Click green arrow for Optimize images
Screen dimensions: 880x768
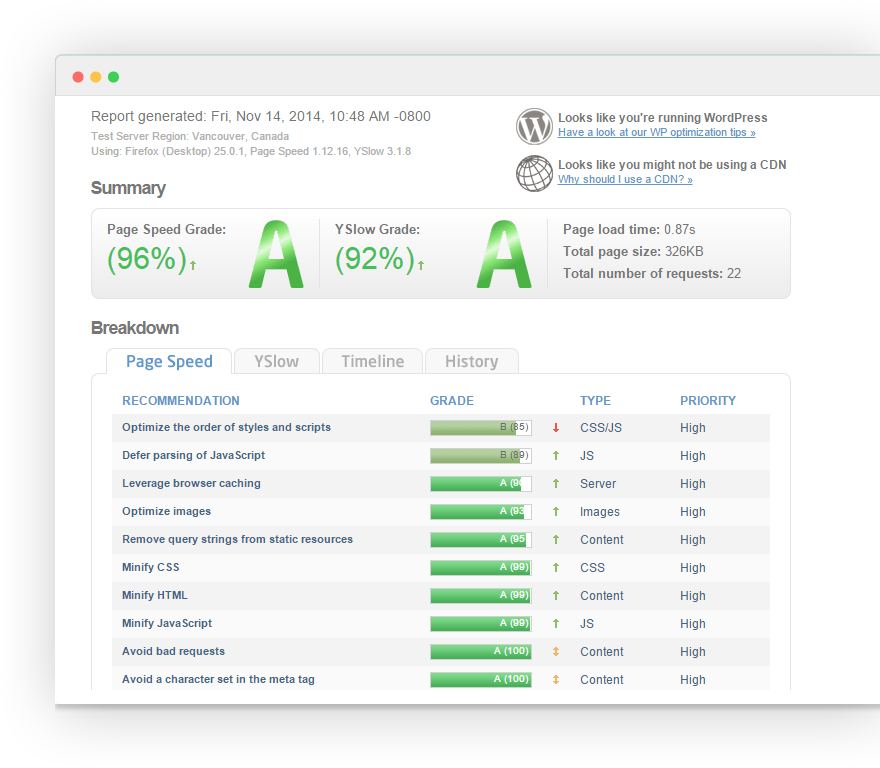556,511
